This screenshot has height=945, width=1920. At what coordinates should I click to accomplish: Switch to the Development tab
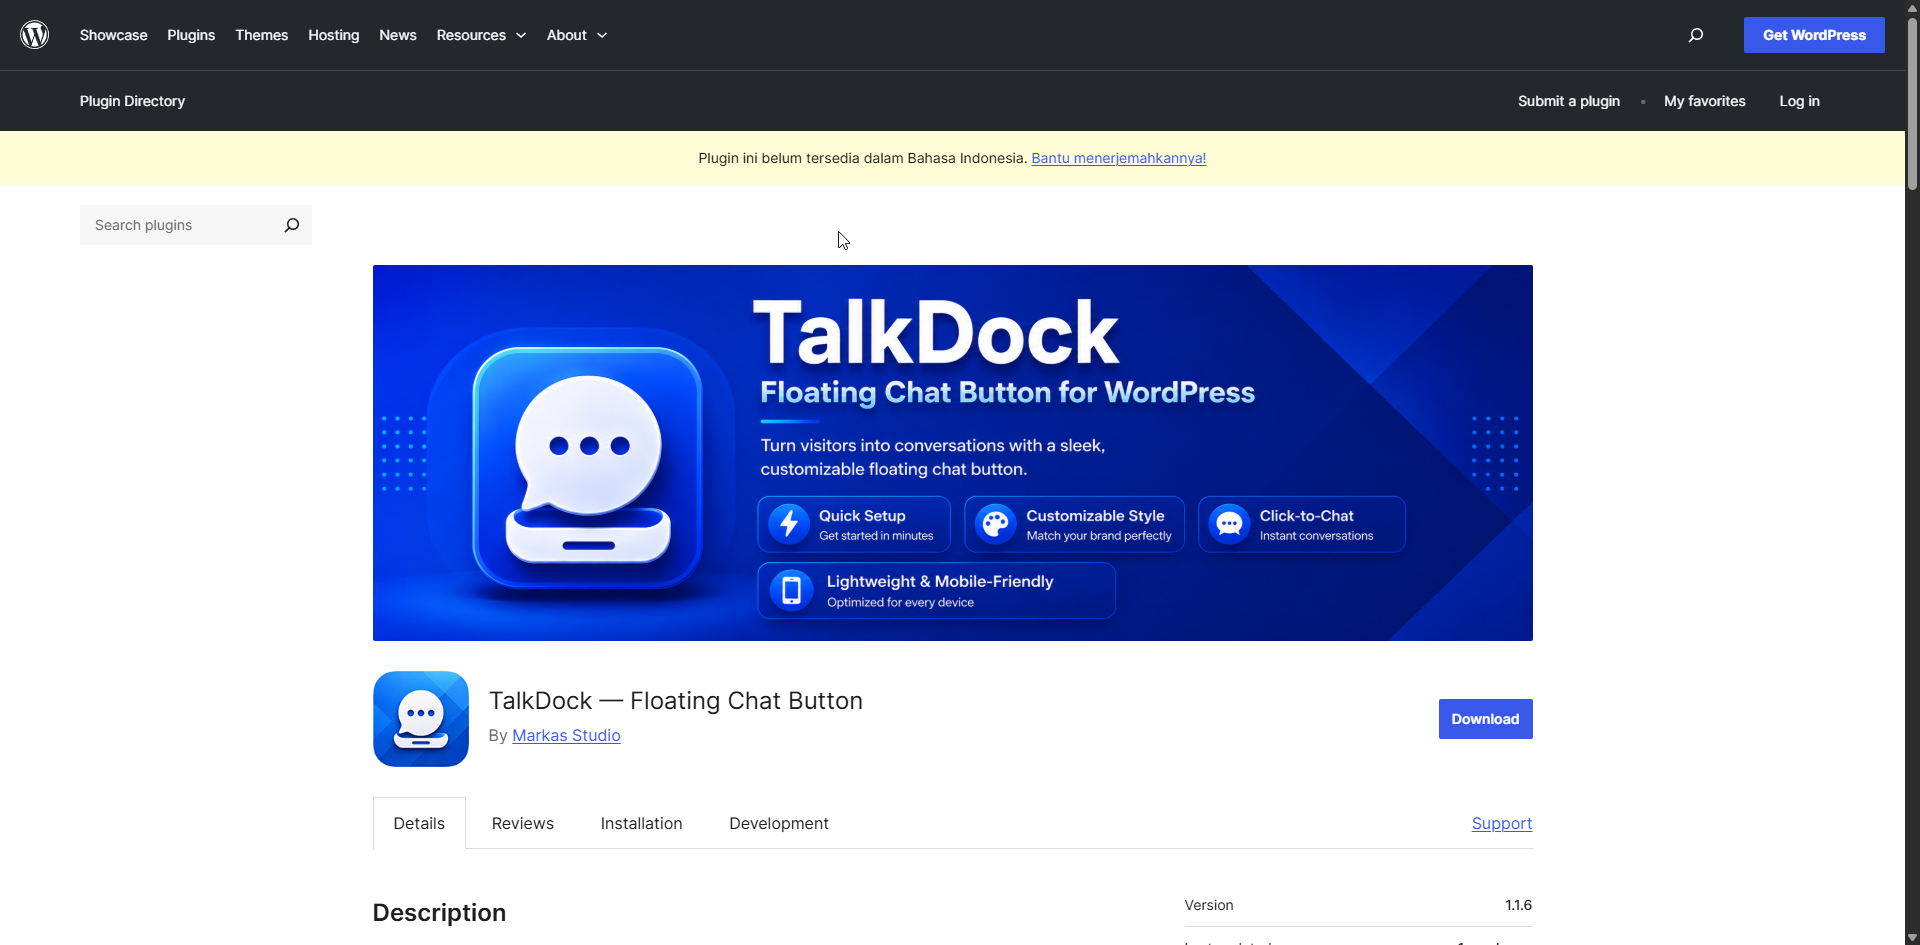coord(779,823)
